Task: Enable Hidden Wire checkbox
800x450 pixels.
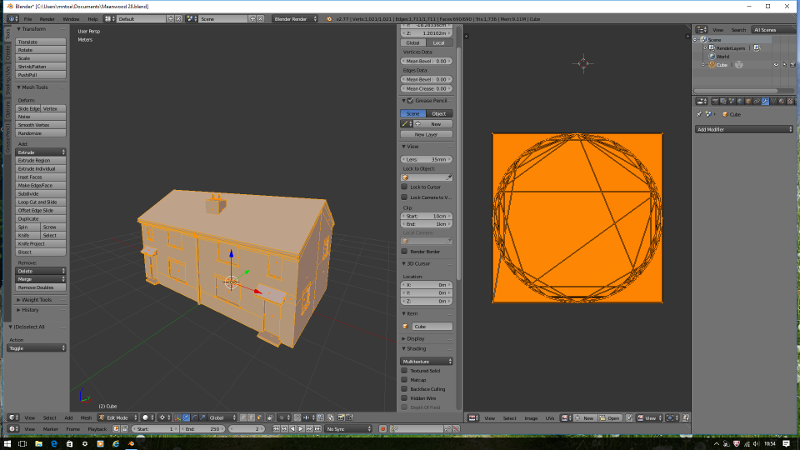Action: [405, 398]
